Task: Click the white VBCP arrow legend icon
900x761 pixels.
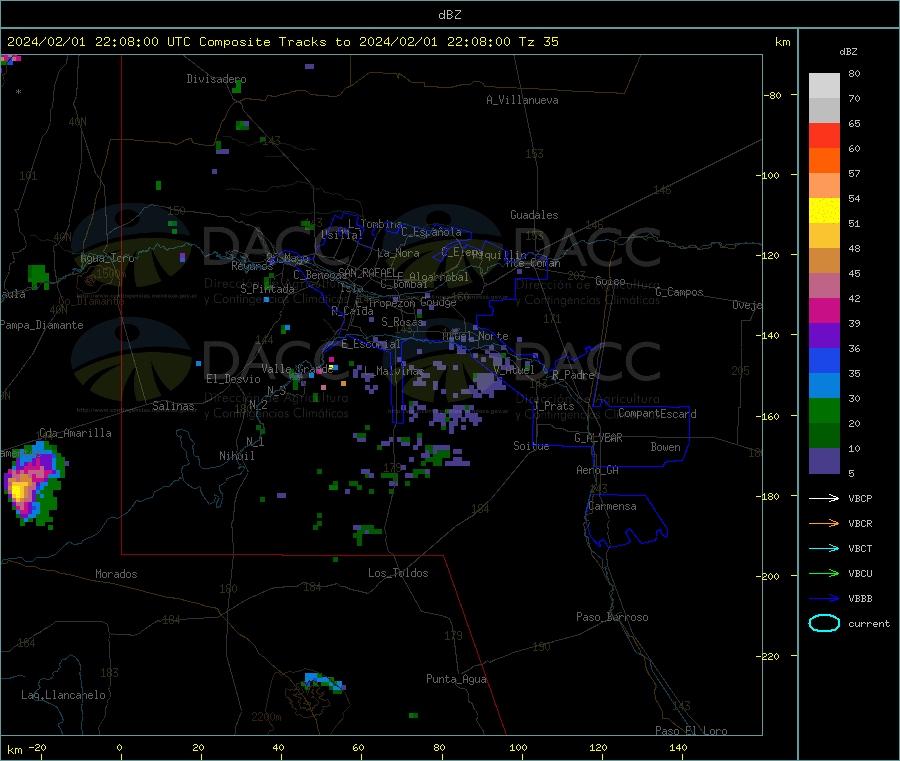Action: pos(824,498)
